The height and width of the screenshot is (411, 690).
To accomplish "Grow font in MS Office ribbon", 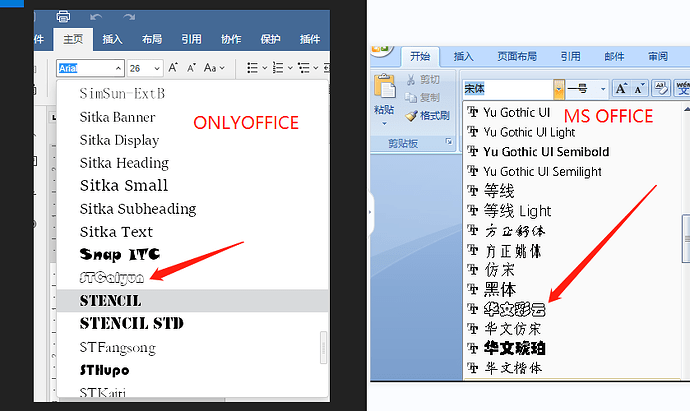I will pyautogui.click(x=621, y=88).
